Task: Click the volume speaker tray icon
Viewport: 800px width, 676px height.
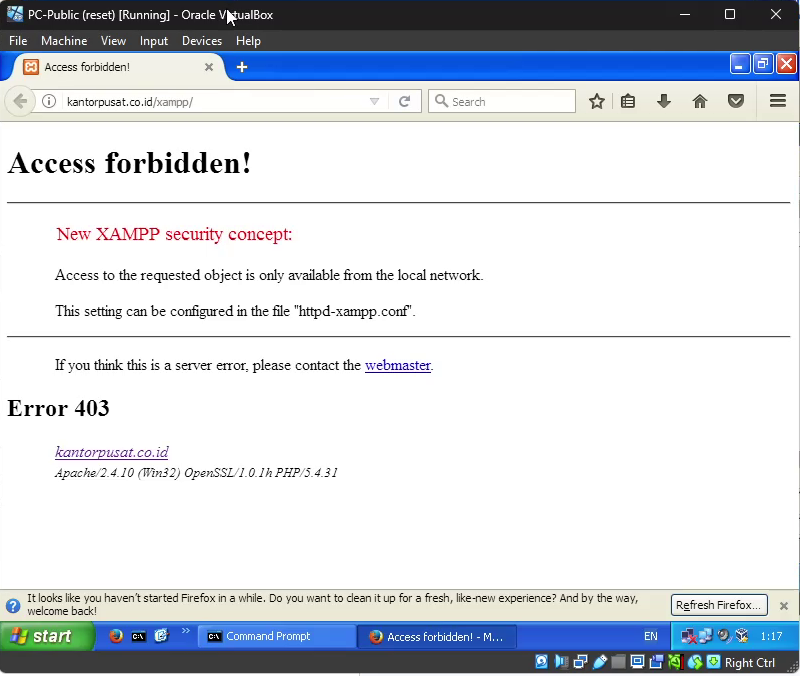Action: (x=723, y=636)
